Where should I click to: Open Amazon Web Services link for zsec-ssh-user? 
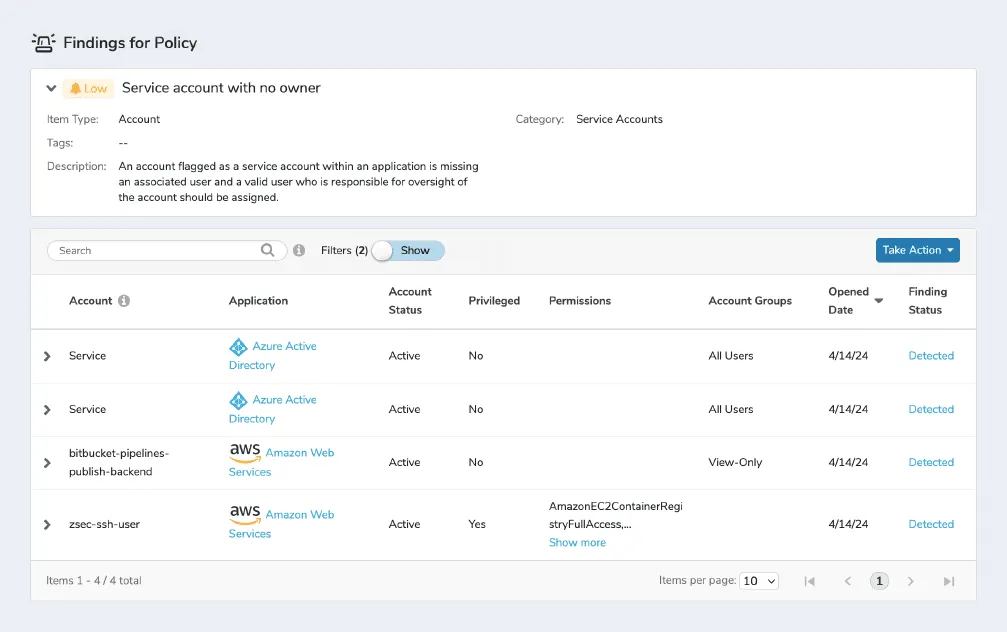299,515
